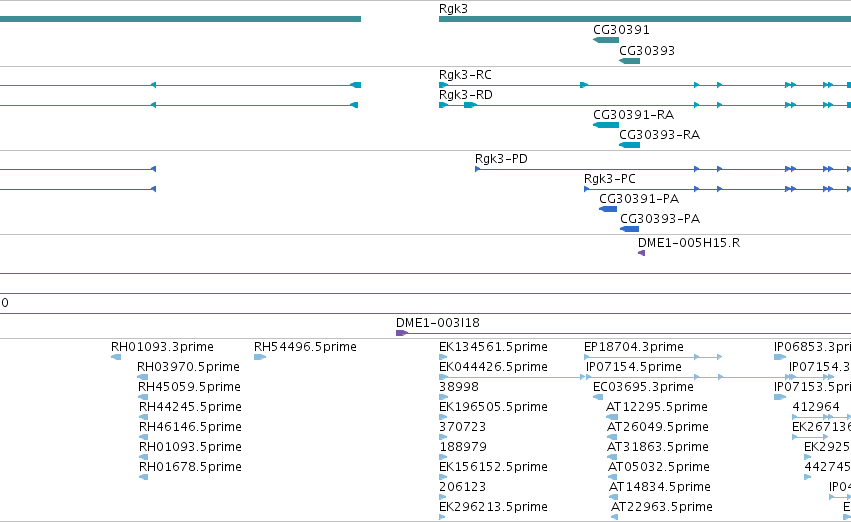Click the EP18704.3prime EST label
Image resolution: width=851 pixels, height=522 pixels.
[x=634, y=347]
